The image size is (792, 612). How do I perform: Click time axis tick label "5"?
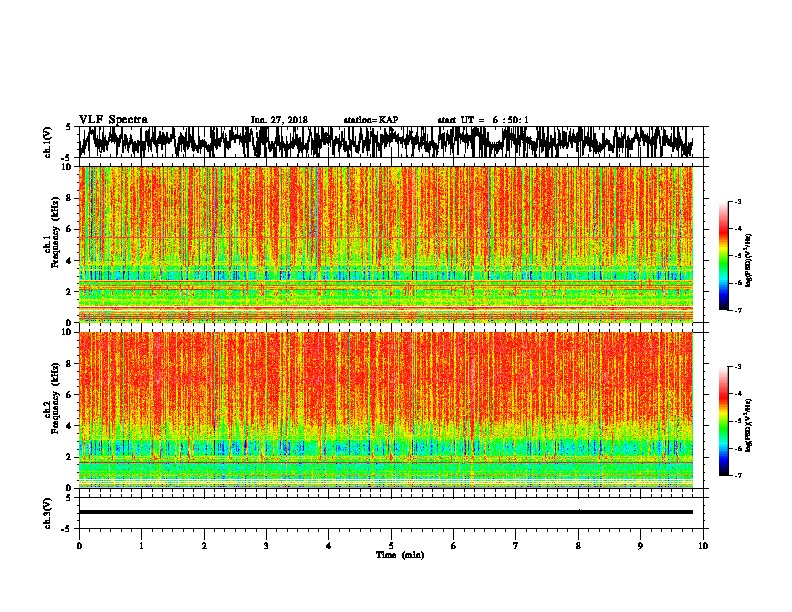point(391,546)
